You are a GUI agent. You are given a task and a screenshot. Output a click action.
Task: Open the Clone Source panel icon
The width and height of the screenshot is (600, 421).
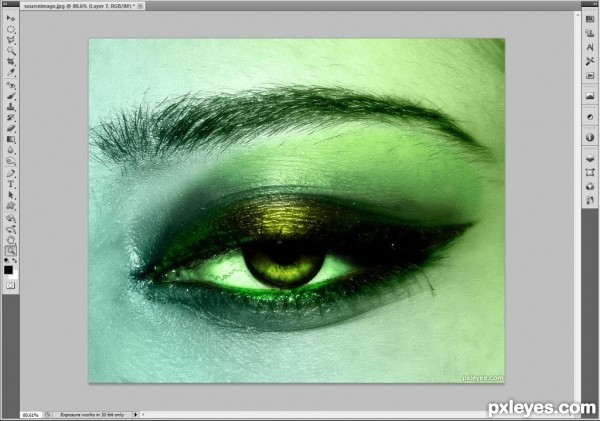pos(590,33)
